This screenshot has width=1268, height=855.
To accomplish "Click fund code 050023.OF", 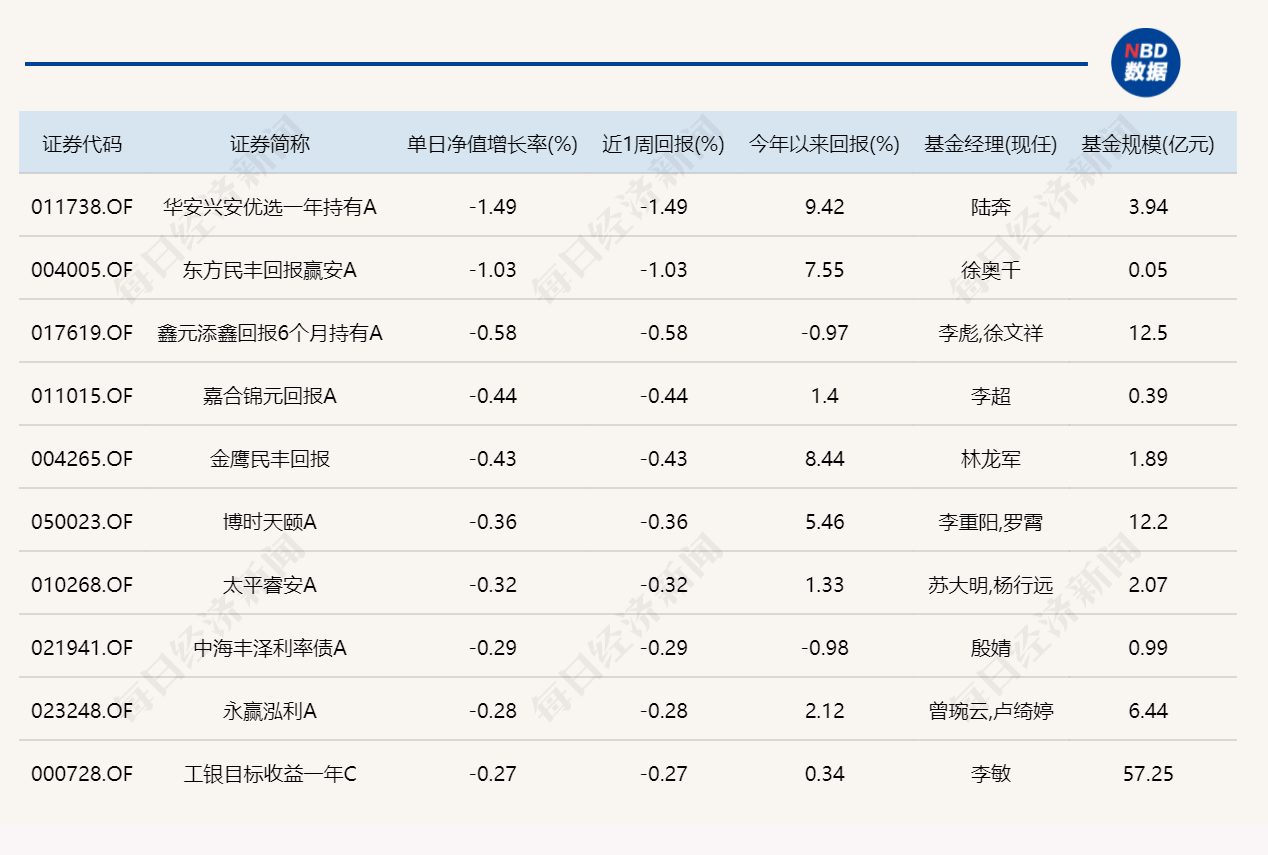I will (82, 522).
